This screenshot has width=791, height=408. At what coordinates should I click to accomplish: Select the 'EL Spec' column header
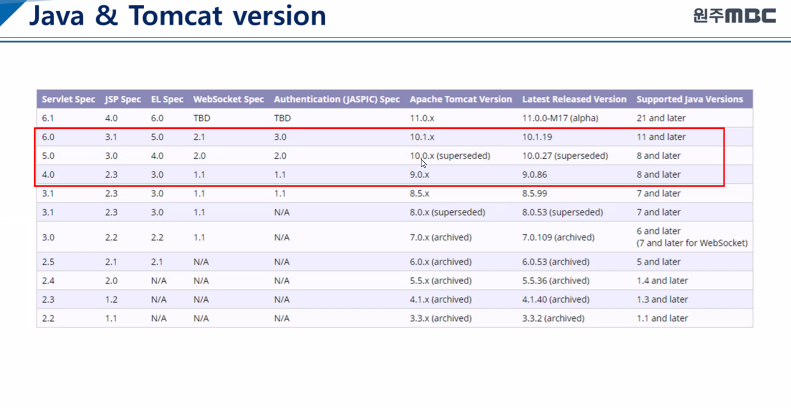click(167, 99)
